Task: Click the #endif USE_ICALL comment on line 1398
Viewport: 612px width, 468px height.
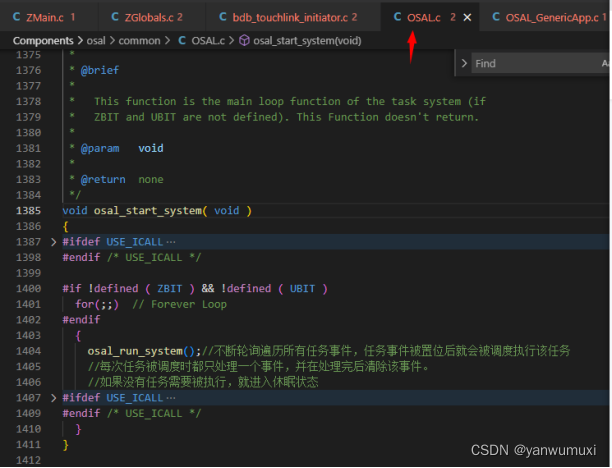Action: (x=154, y=258)
